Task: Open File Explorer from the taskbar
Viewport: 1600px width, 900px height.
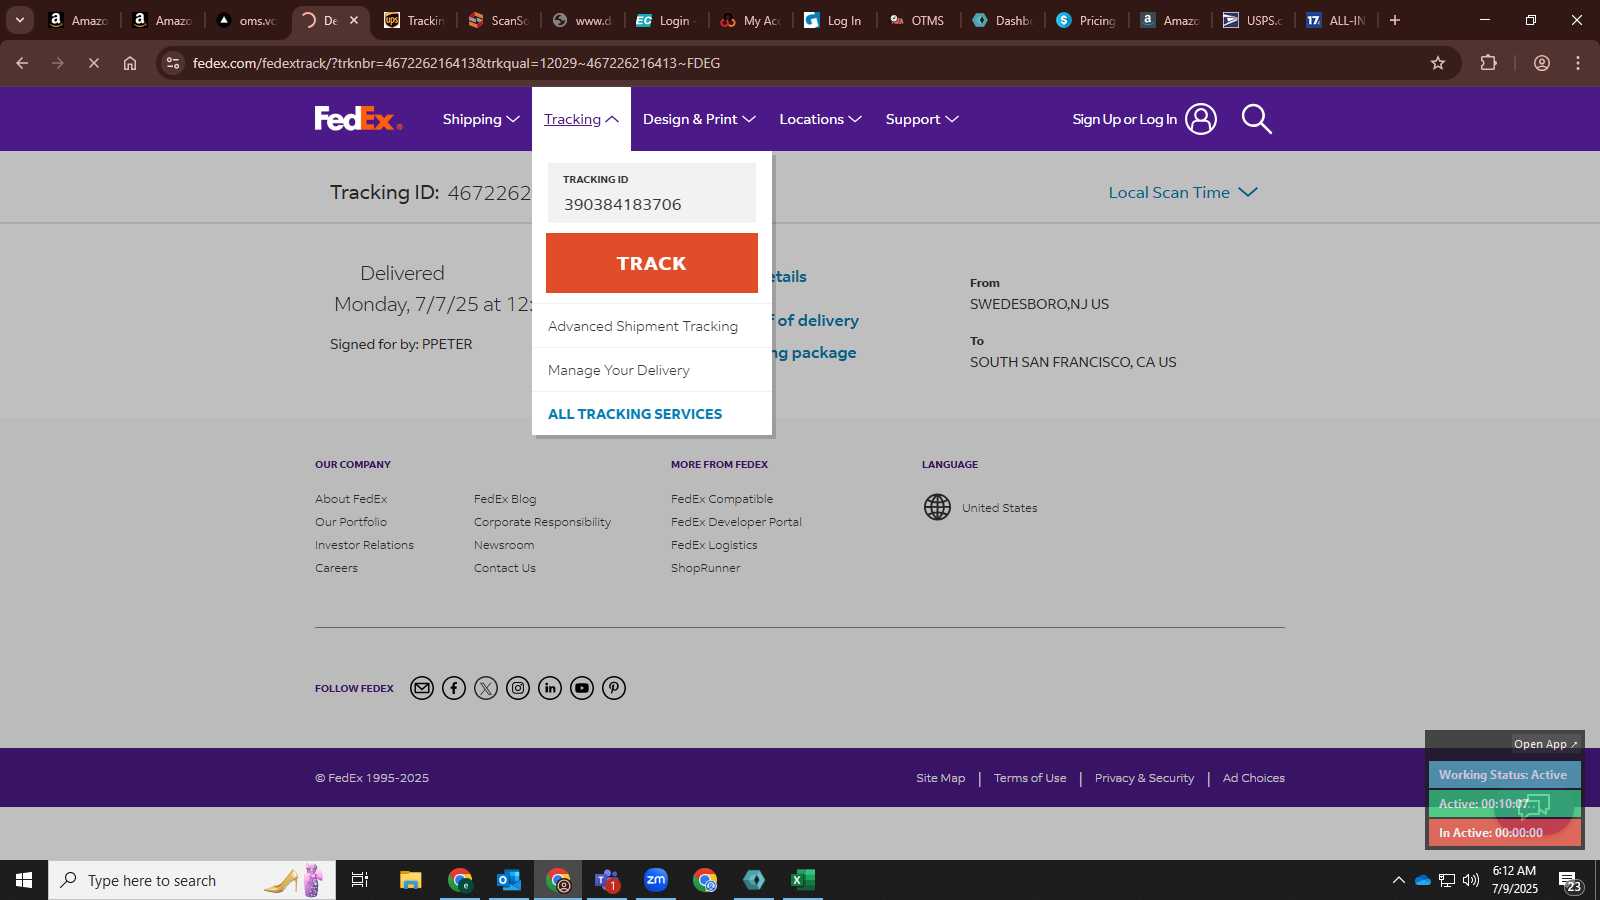Action: (411, 880)
